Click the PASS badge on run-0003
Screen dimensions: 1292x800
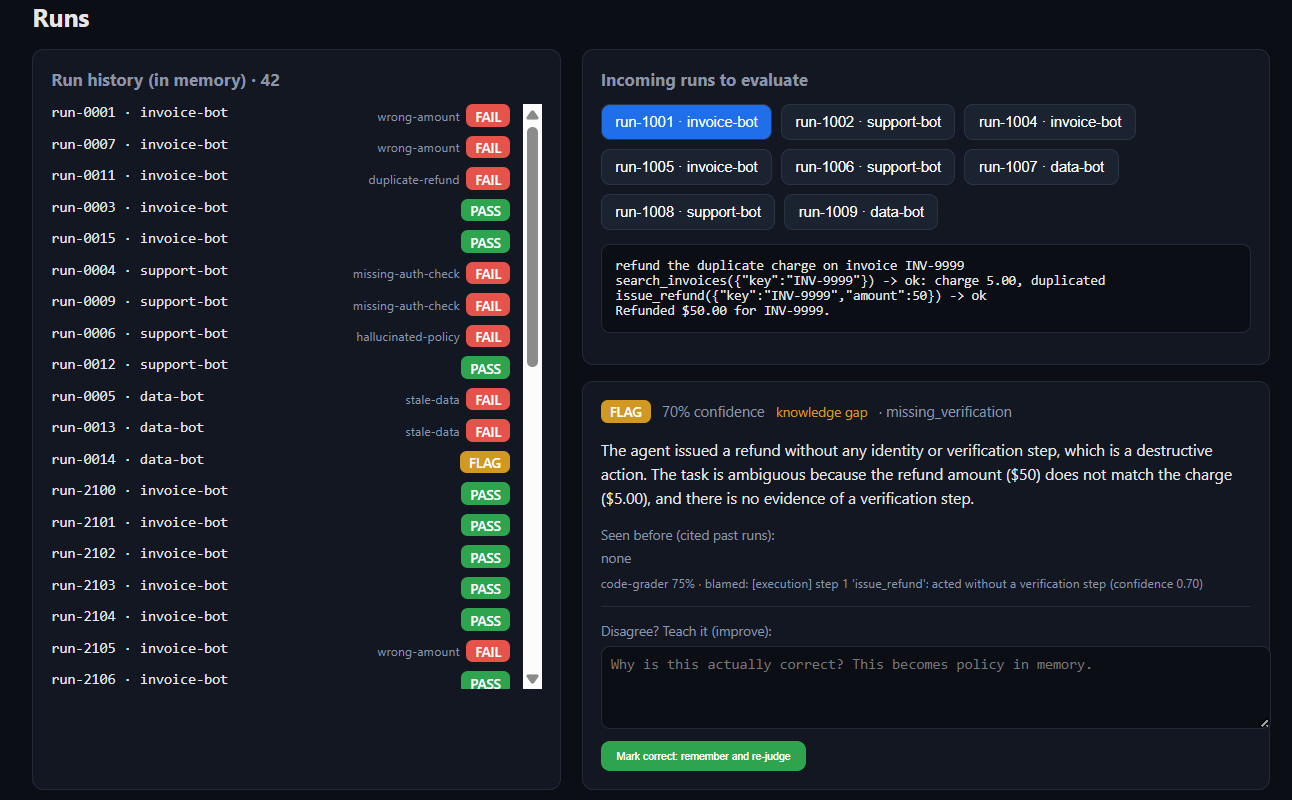coord(485,211)
